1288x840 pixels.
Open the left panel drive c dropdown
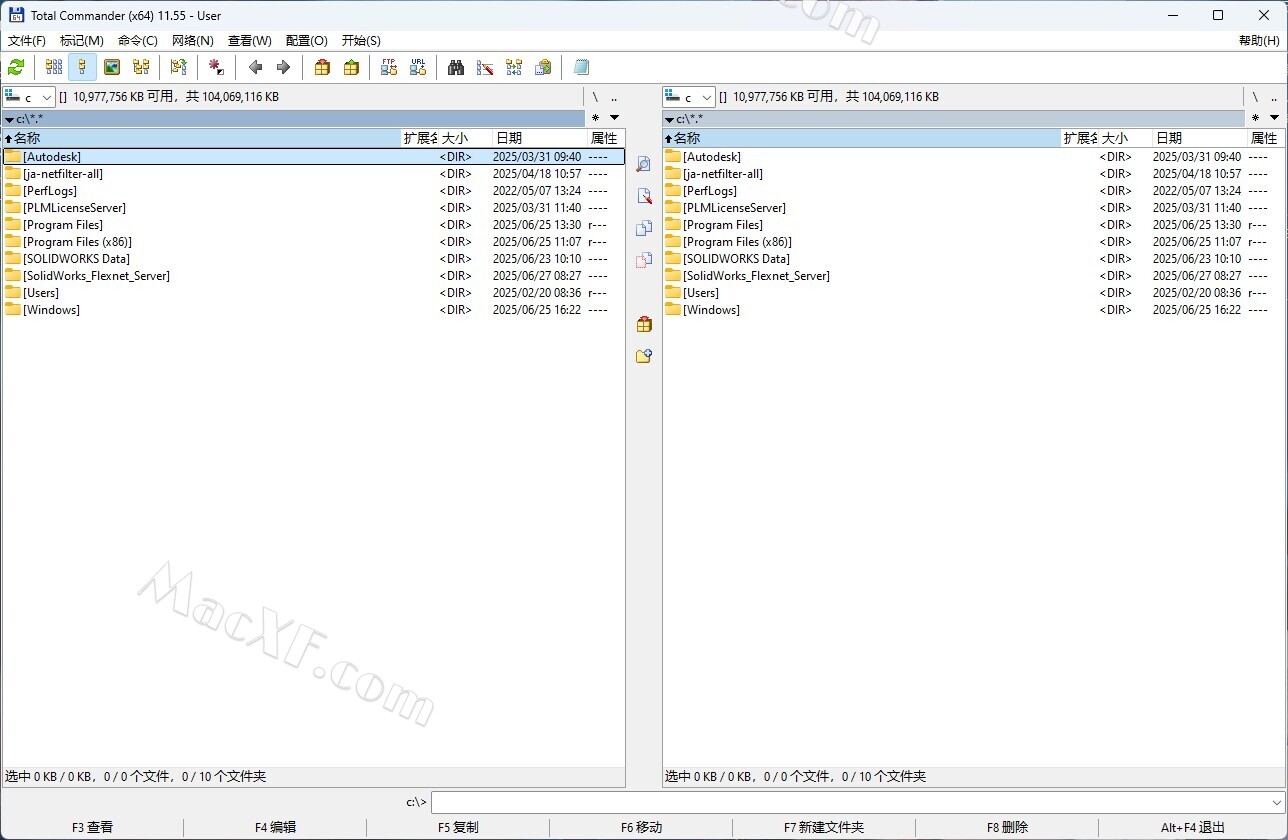[29, 97]
